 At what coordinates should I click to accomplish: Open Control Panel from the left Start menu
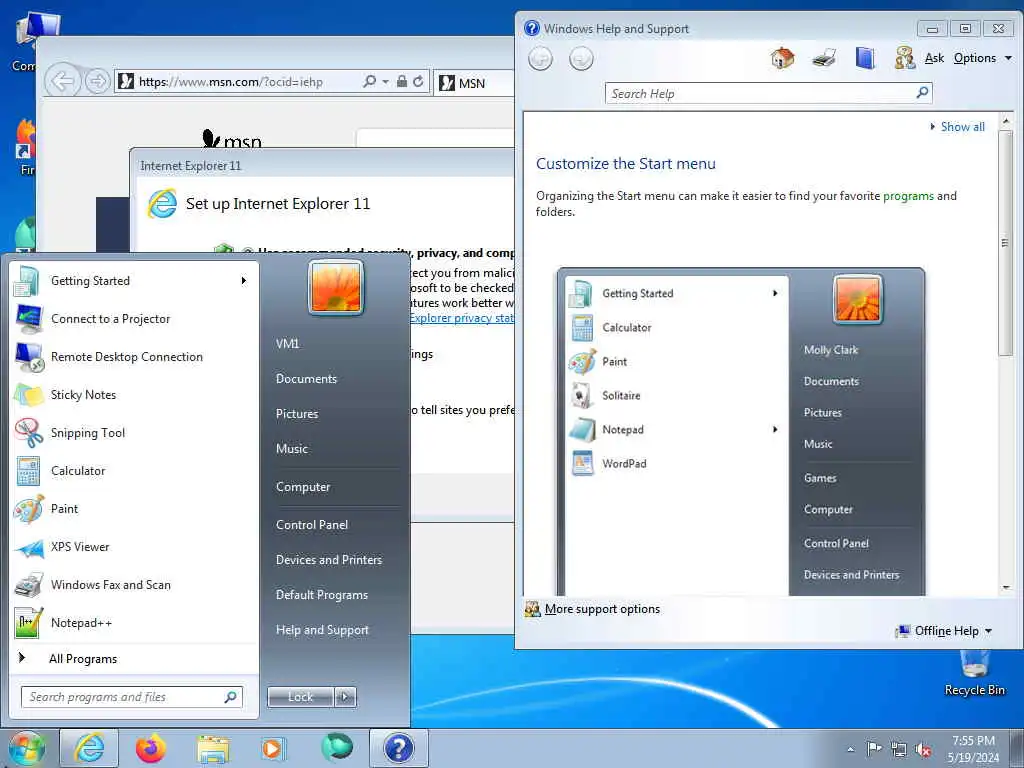click(312, 525)
